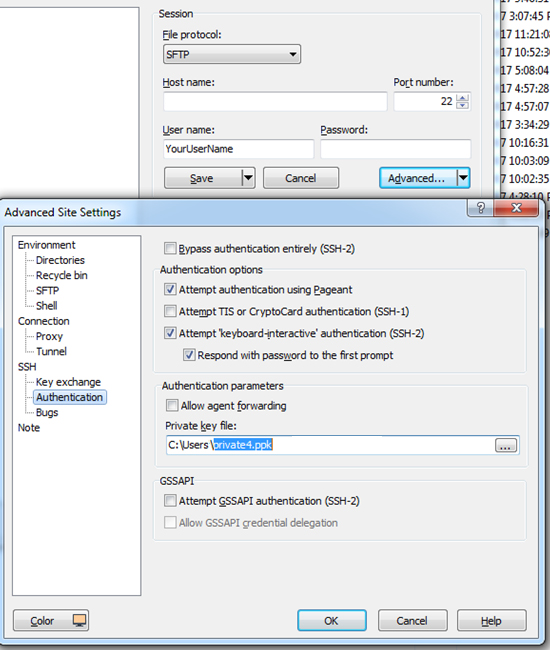
Task: Click the Help button
Action: [x=492, y=621]
